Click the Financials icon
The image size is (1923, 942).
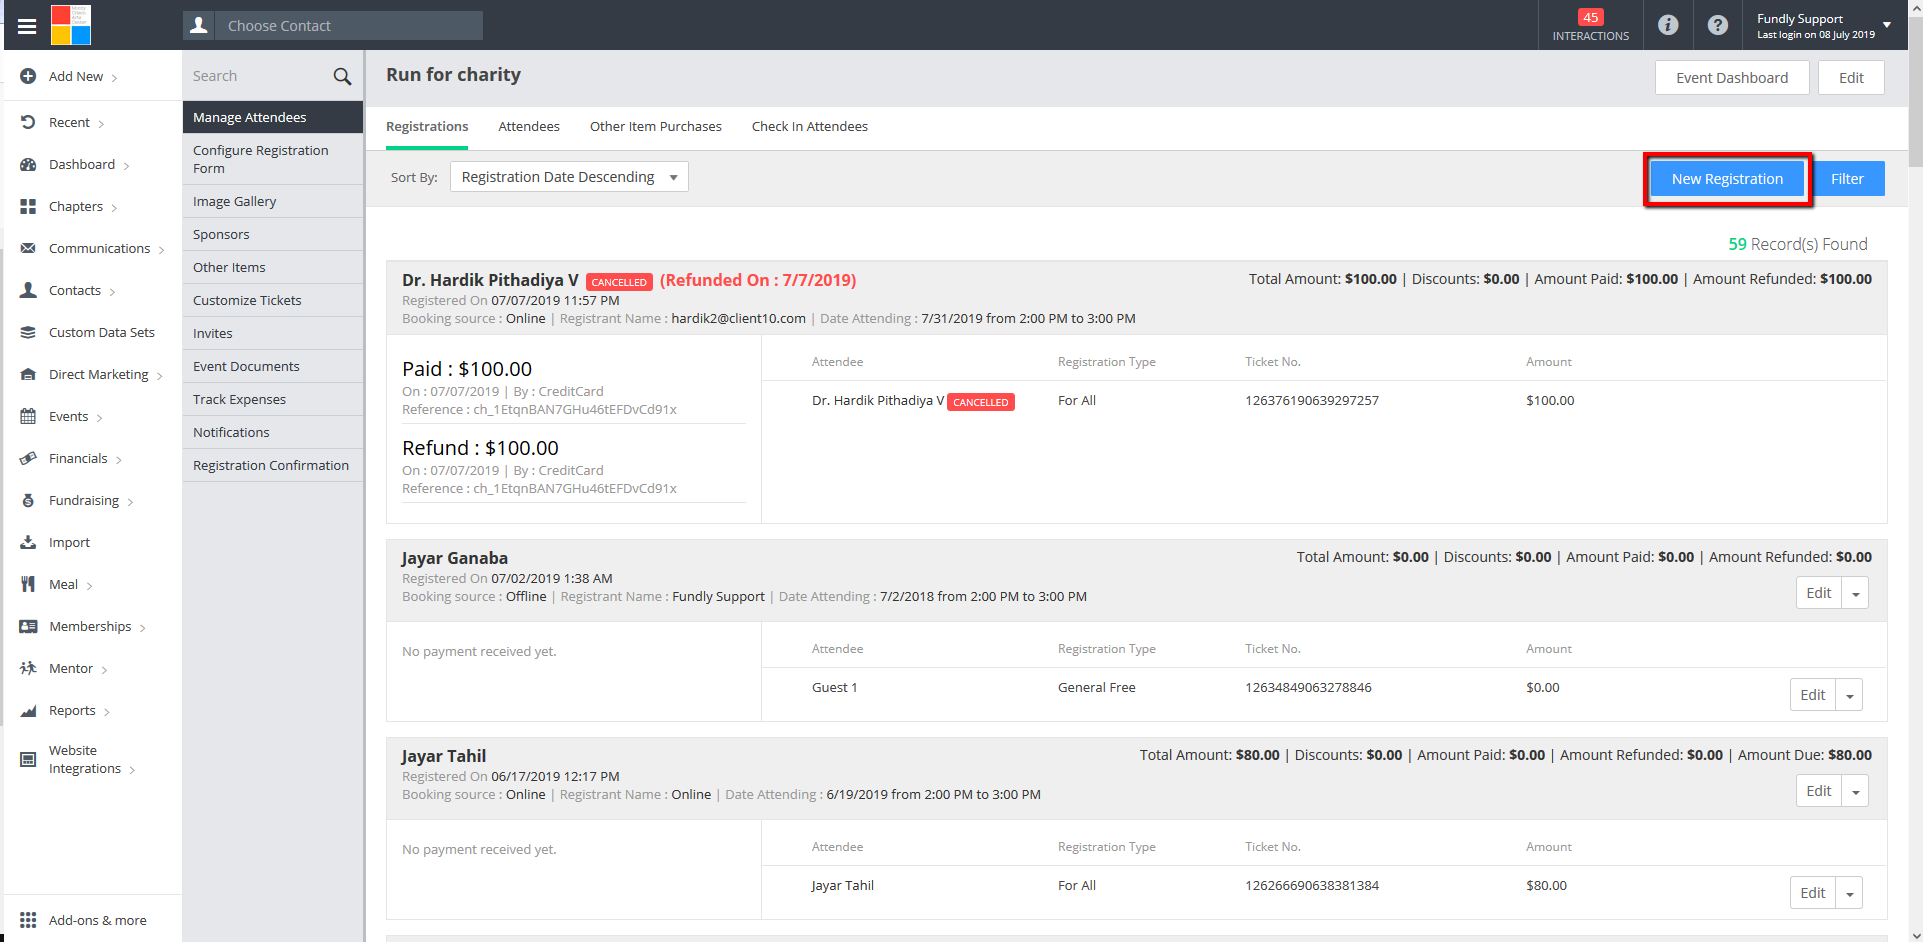tap(28, 458)
